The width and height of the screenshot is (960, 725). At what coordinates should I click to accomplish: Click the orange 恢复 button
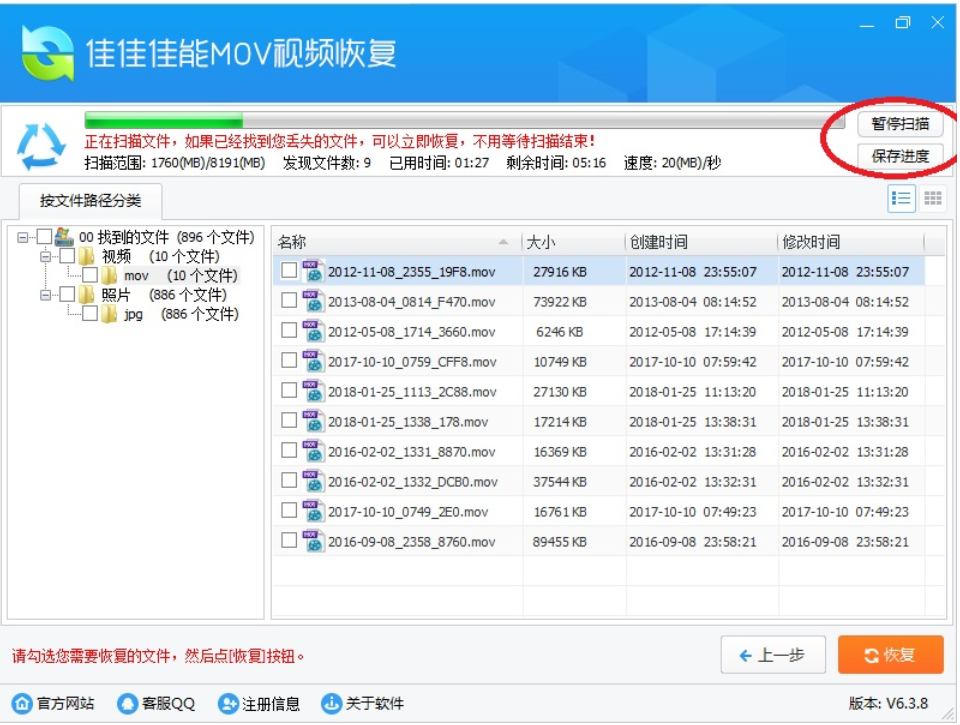[890, 655]
